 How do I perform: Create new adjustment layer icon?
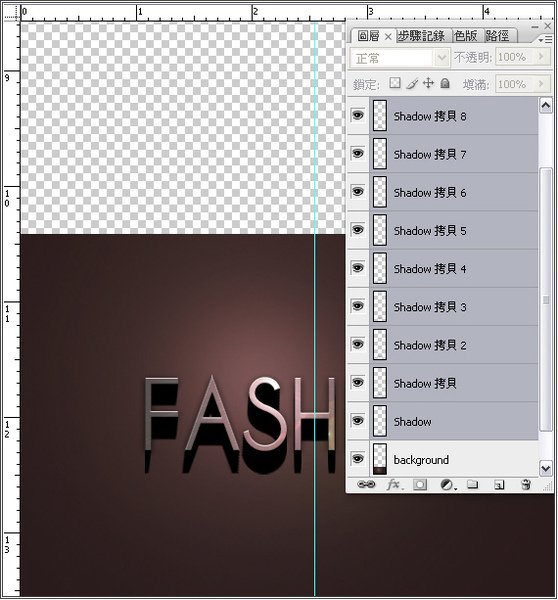click(x=447, y=485)
